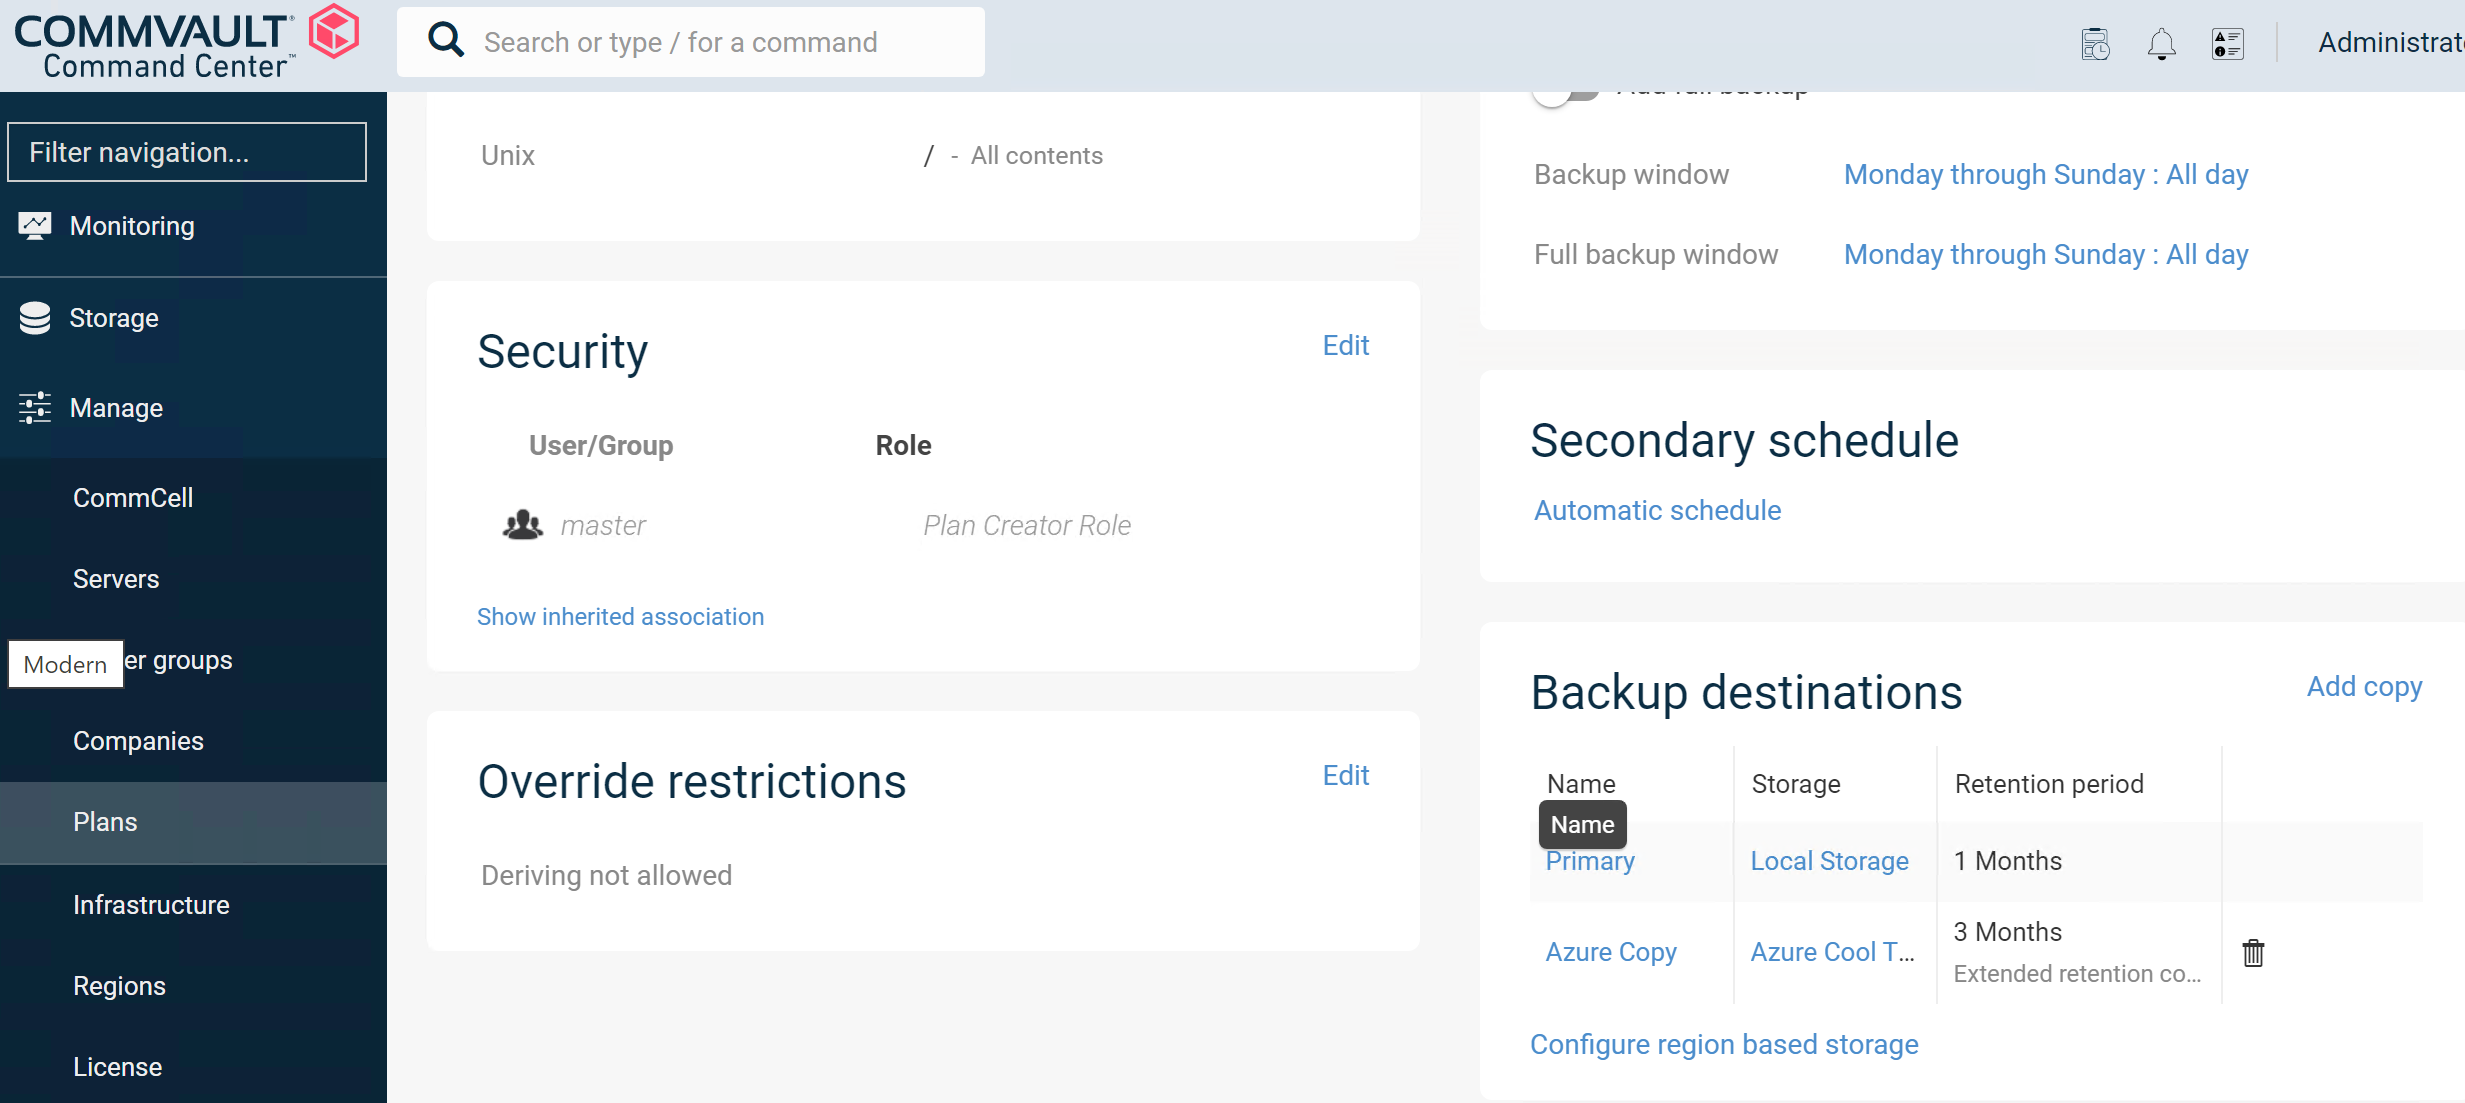Viewport: 2465px width, 1103px height.
Task: Open the Monitoring section
Action: click(x=132, y=225)
